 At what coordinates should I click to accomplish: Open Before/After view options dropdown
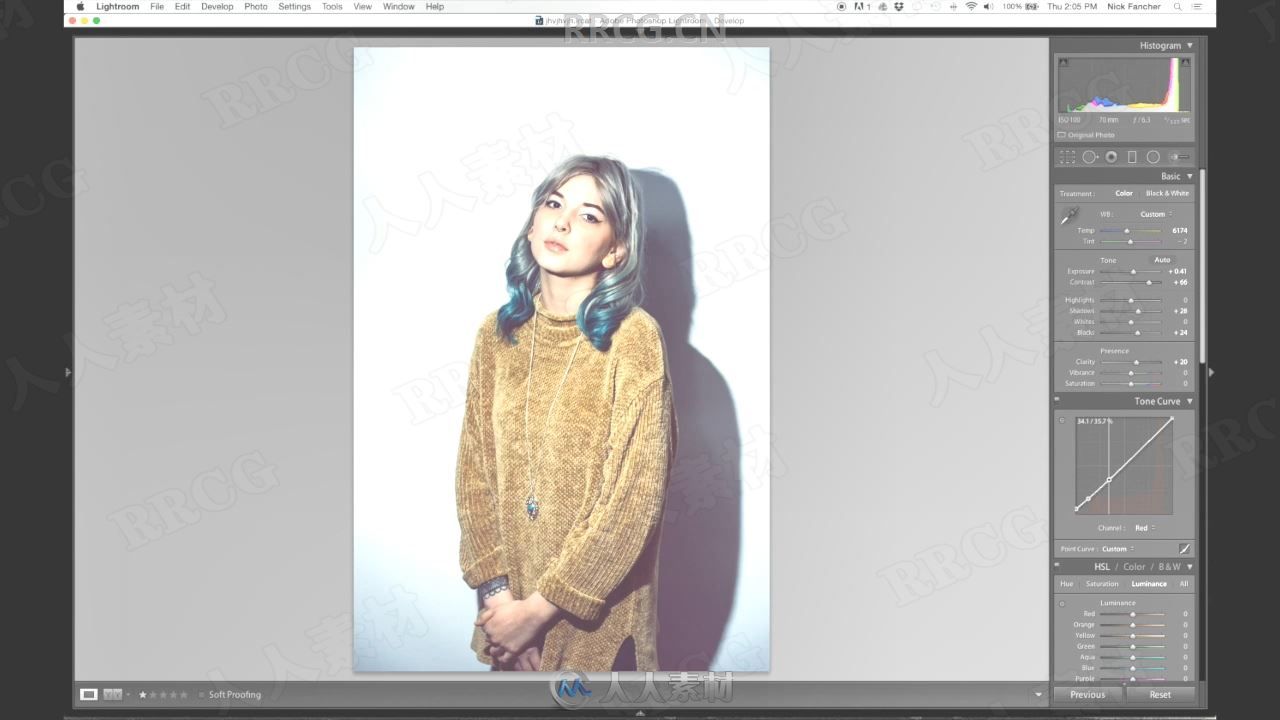pyautogui.click(x=128, y=694)
